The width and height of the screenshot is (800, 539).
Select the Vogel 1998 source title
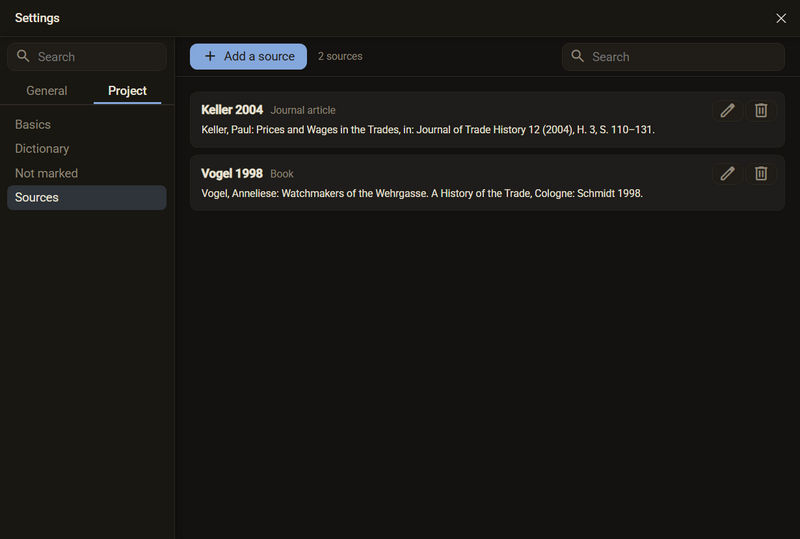click(x=232, y=174)
